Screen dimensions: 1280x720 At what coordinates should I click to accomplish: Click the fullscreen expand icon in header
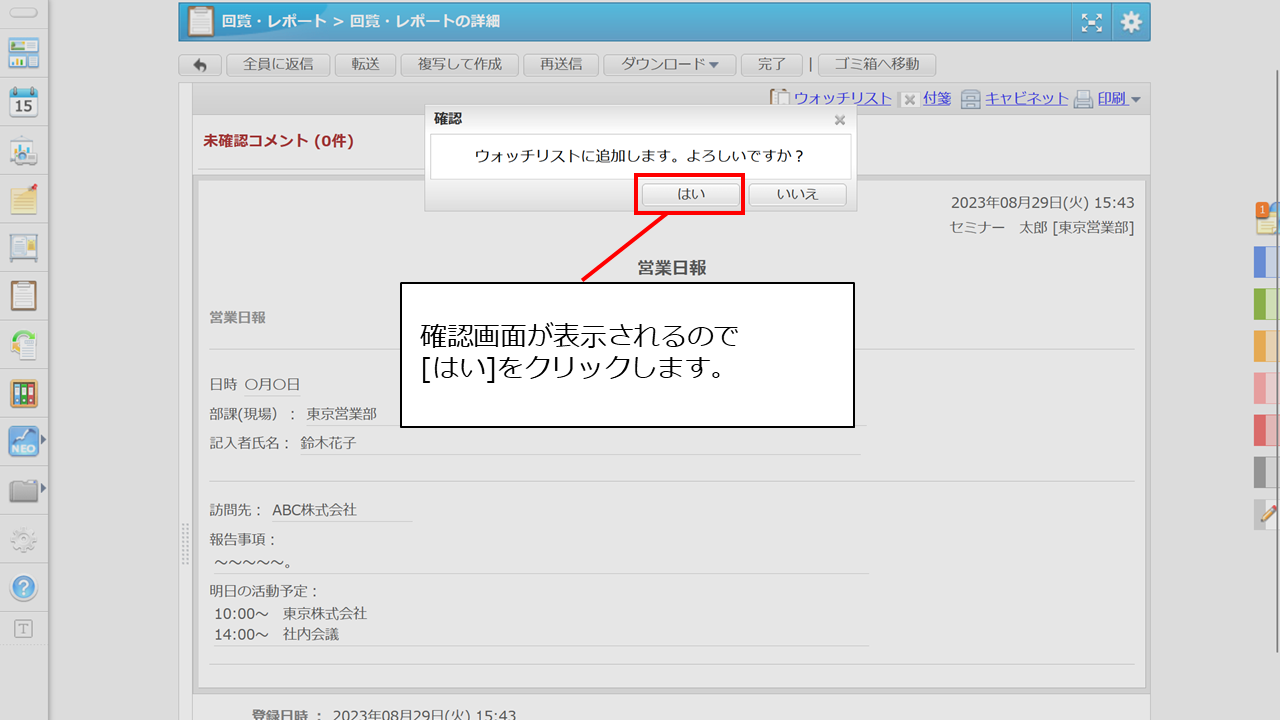pos(1091,22)
